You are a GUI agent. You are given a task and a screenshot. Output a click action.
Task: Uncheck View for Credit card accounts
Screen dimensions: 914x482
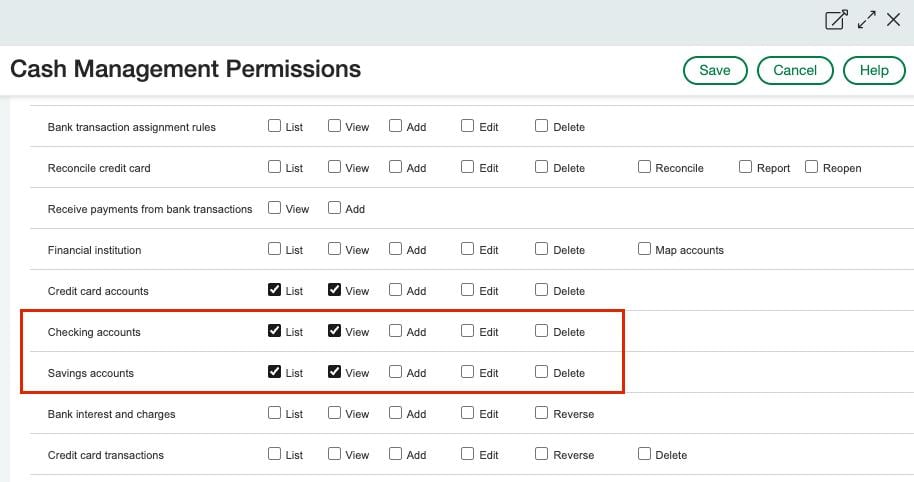pos(335,290)
